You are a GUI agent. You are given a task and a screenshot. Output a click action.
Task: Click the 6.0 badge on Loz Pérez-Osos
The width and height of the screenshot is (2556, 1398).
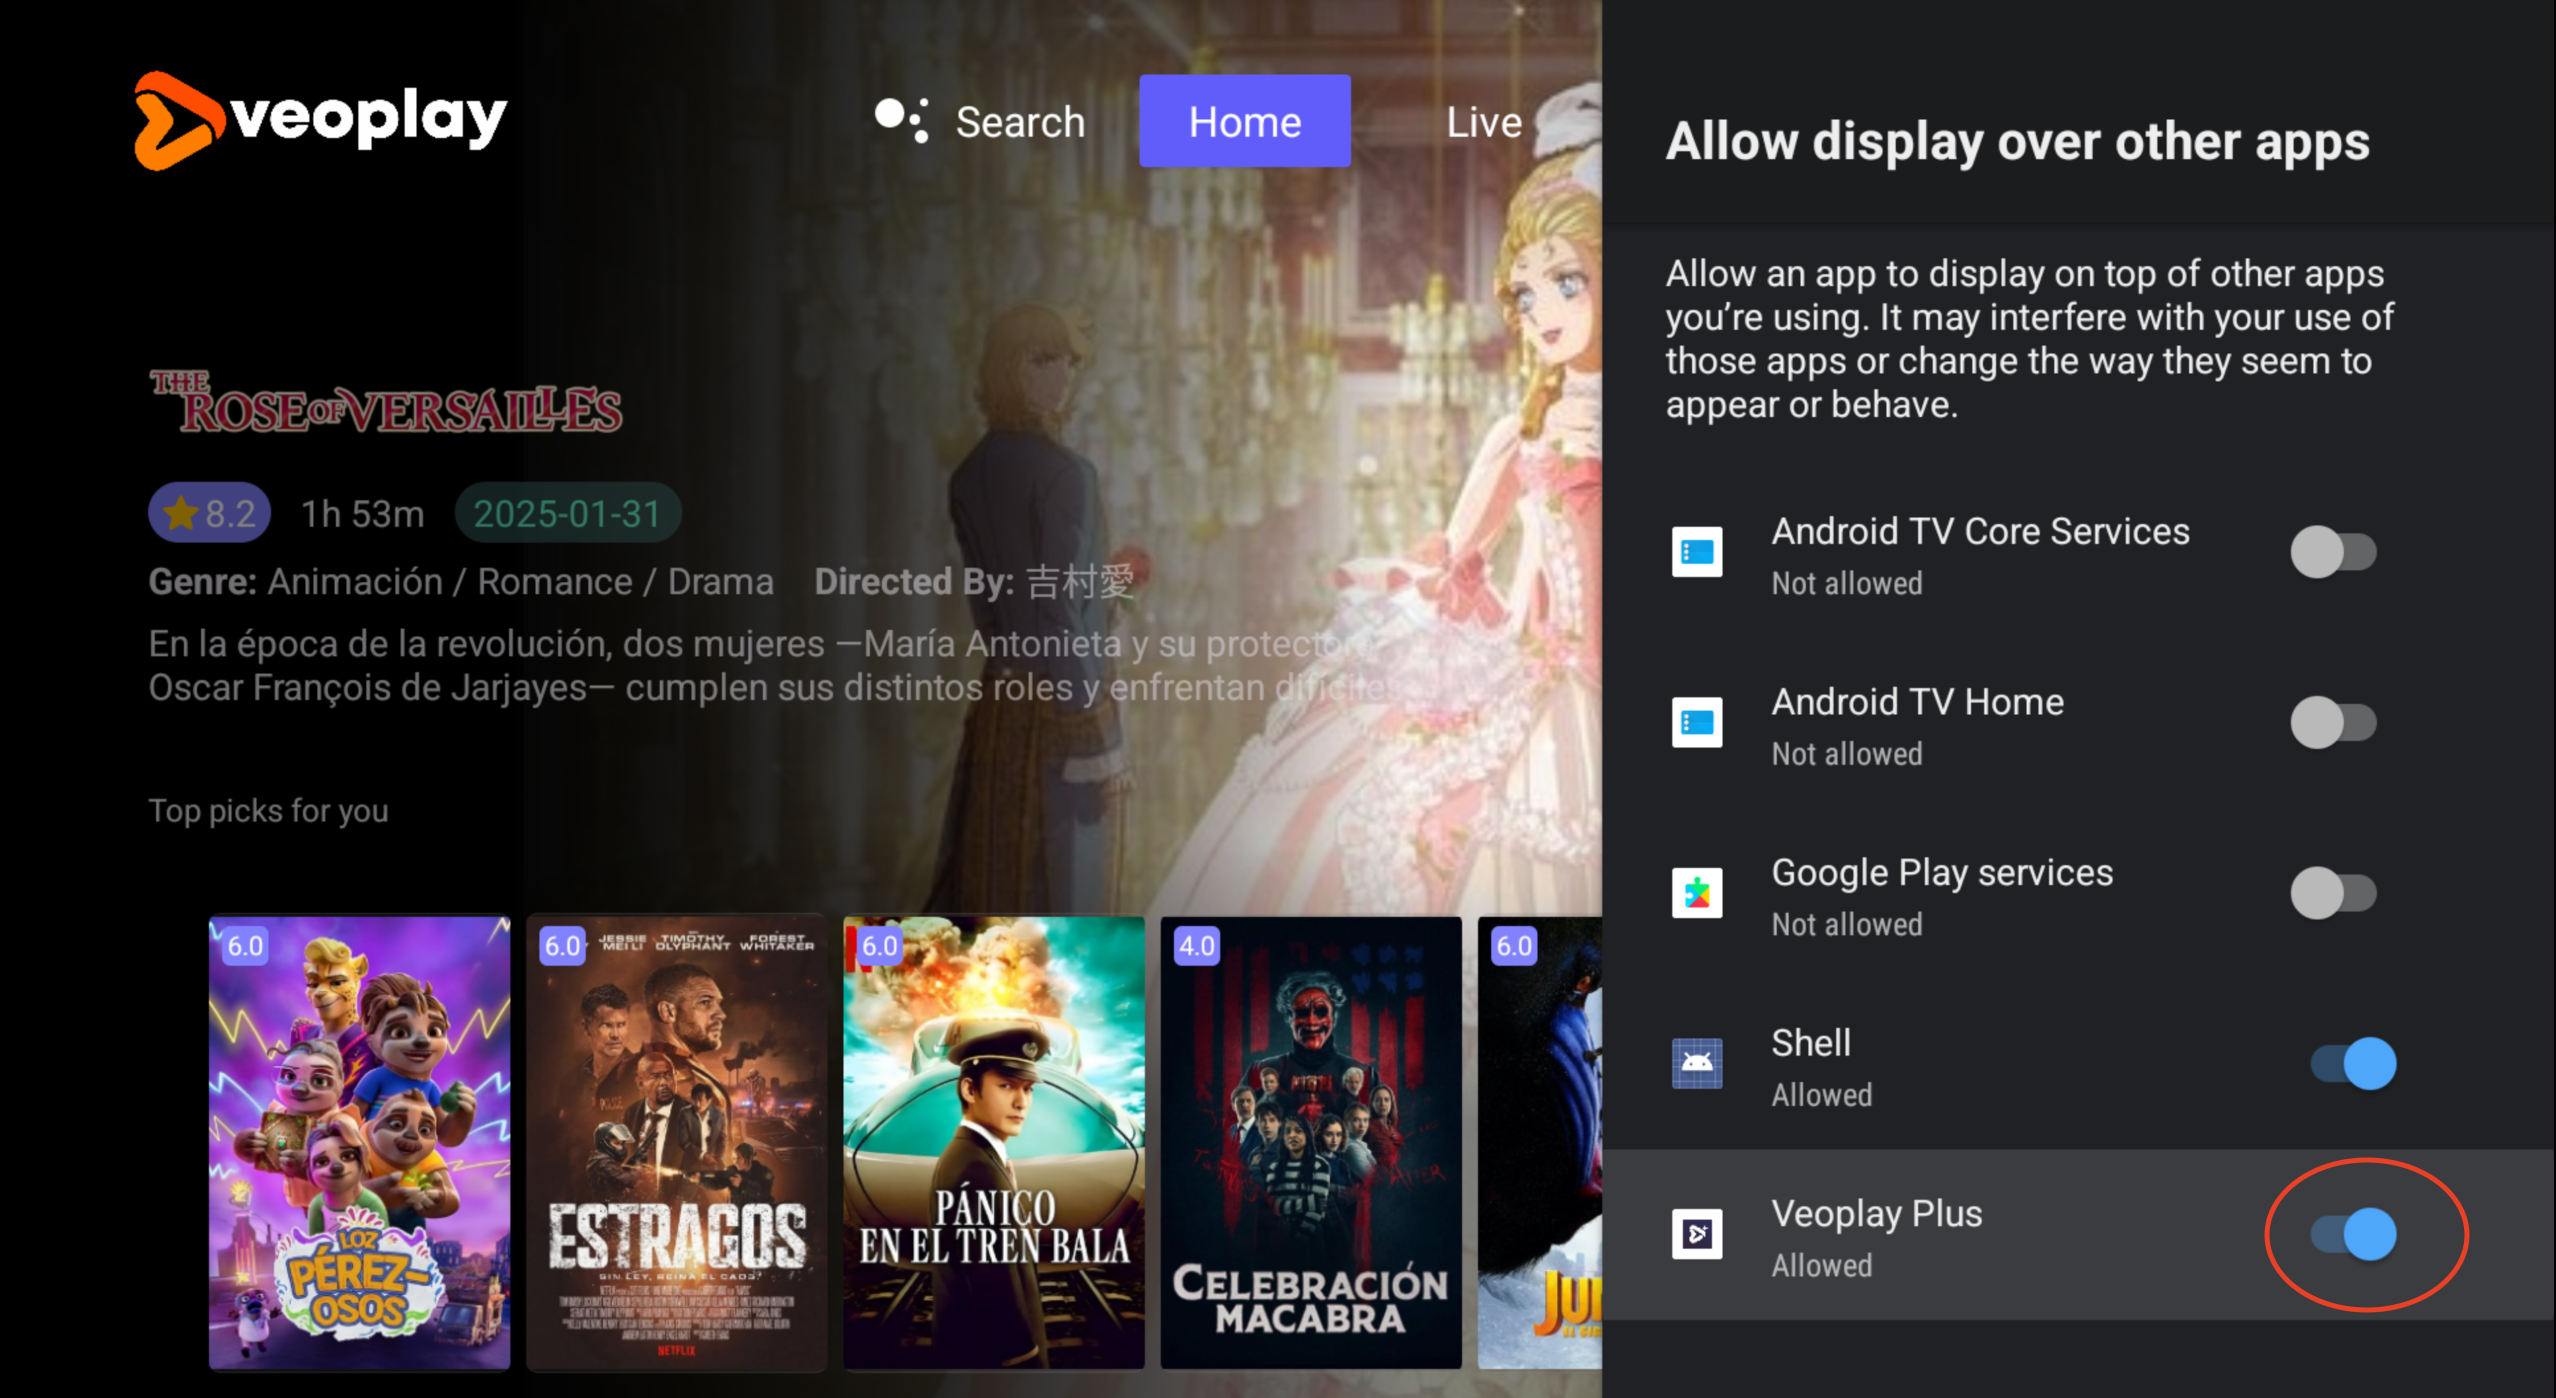click(x=245, y=946)
